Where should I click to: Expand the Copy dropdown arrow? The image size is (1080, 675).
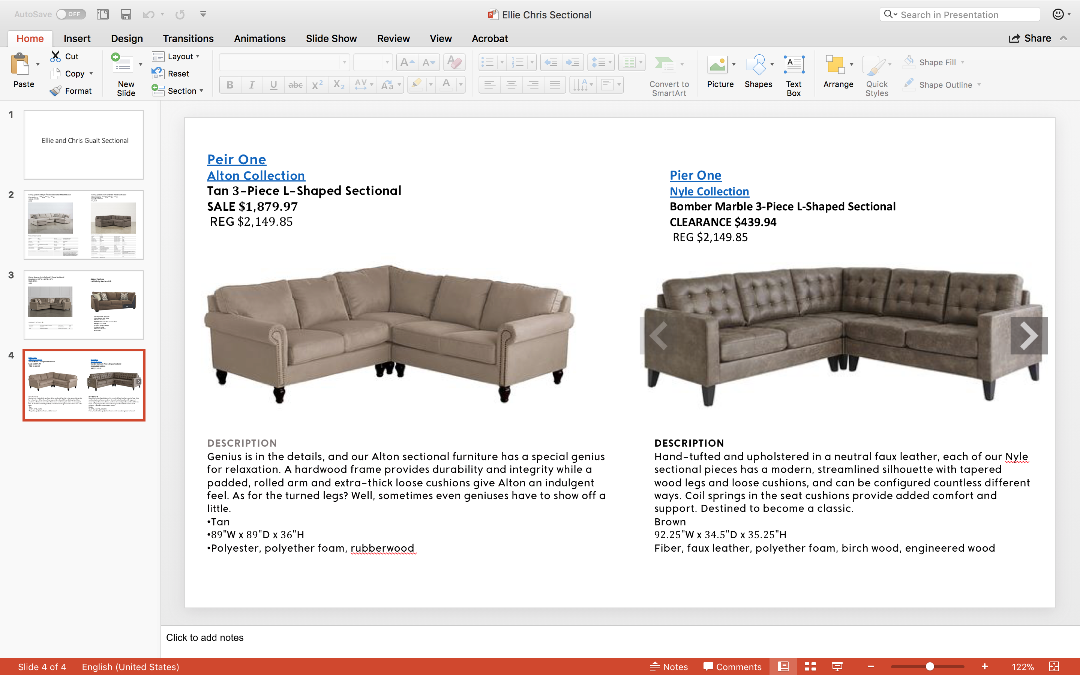click(91, 74)
